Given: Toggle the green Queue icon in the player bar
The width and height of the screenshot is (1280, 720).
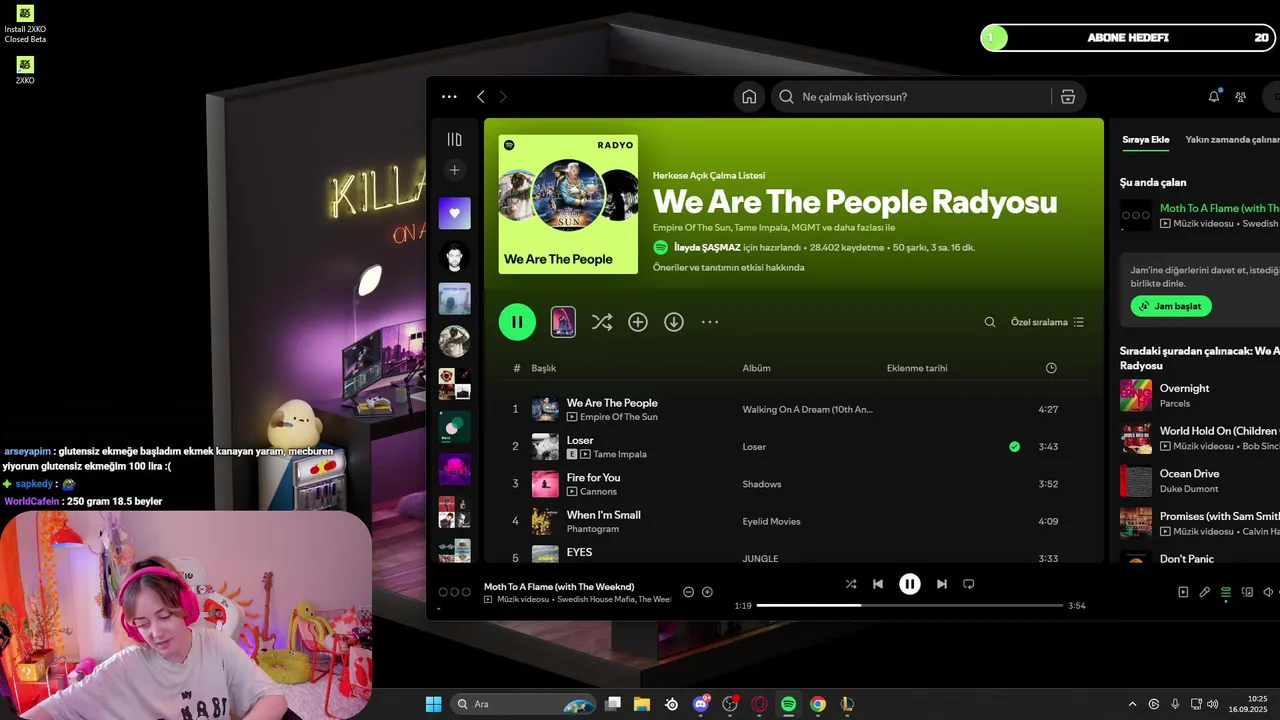Looking at the screenshot, I should (x=1226, y=592).
